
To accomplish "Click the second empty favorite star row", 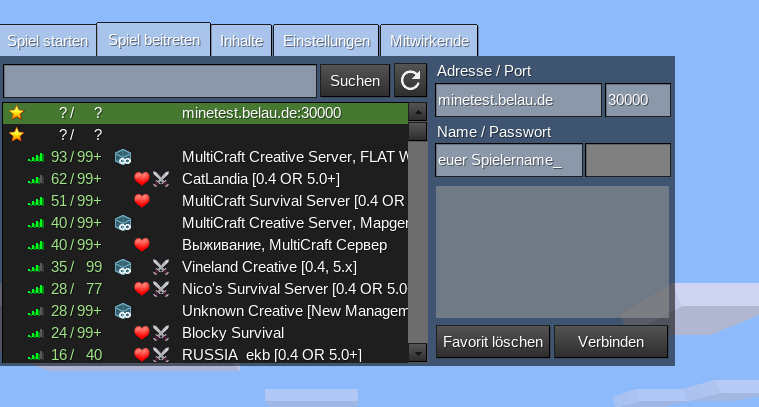I will pyautogui.click(x=16, y=135).
